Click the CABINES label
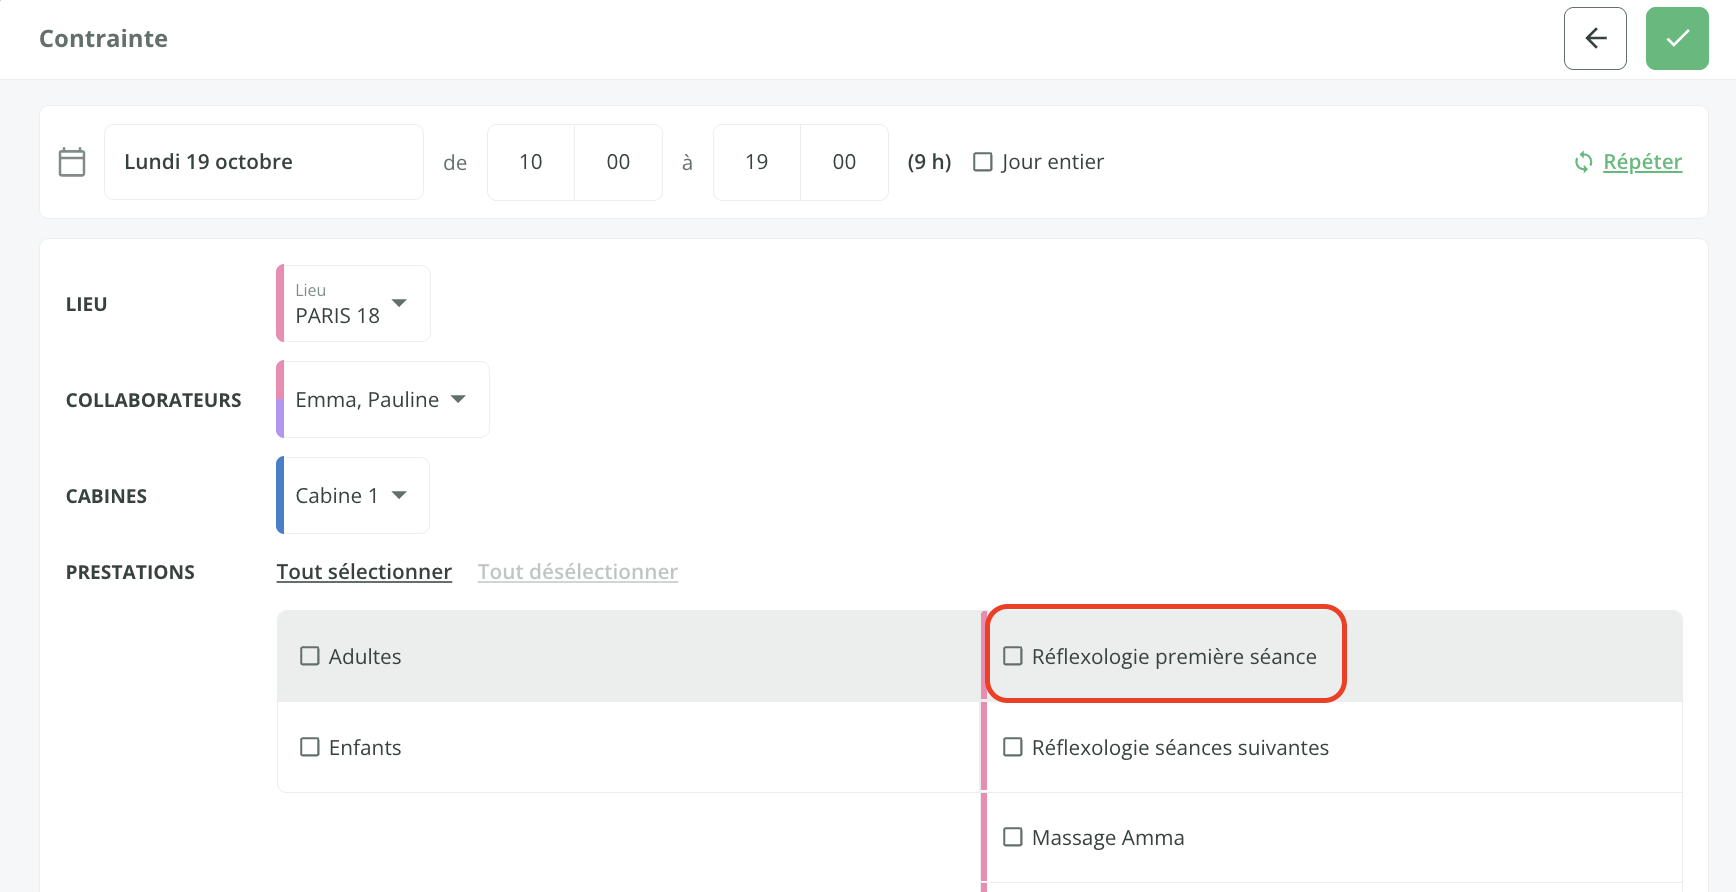The height and width of the screenshot is (892, 1736). 106,496
